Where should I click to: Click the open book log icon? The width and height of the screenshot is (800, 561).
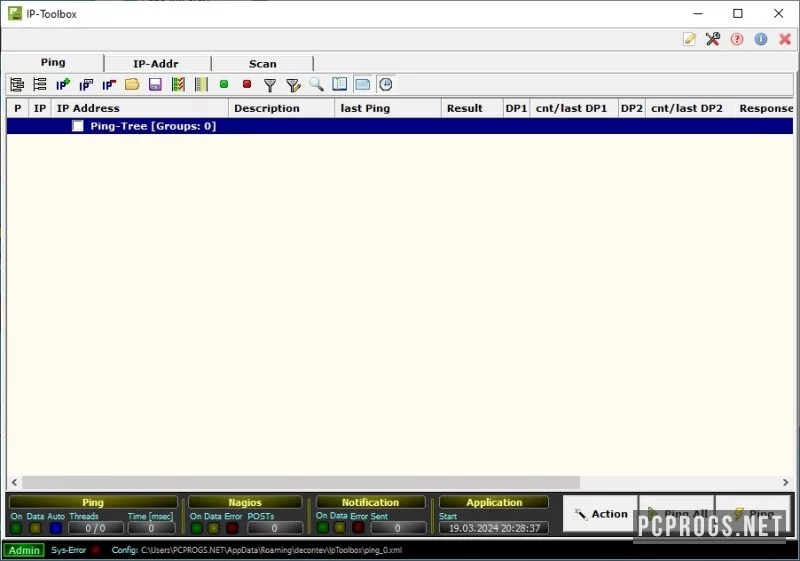[339, 85]
